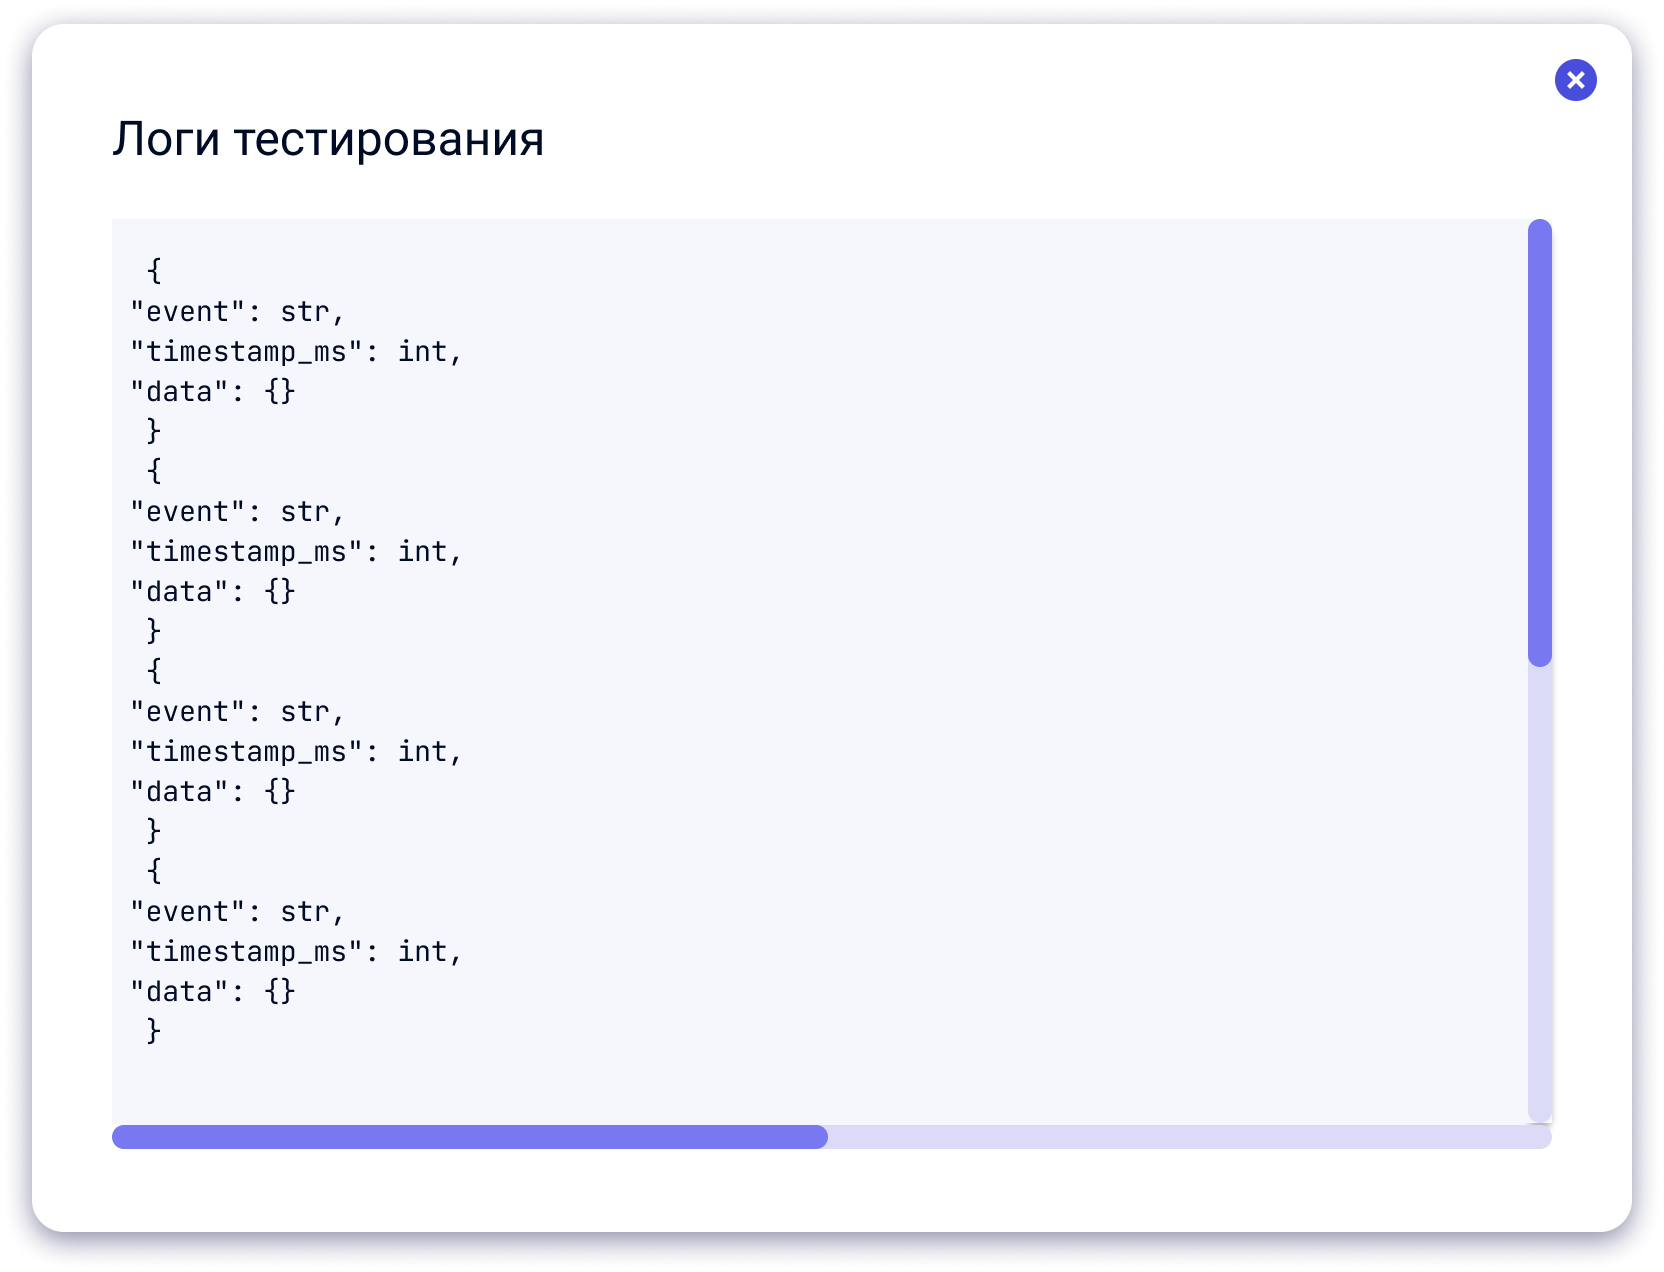
Task: Click the empty vertical scrollbar track below the thumb
Action: (x=1540, y=894)
